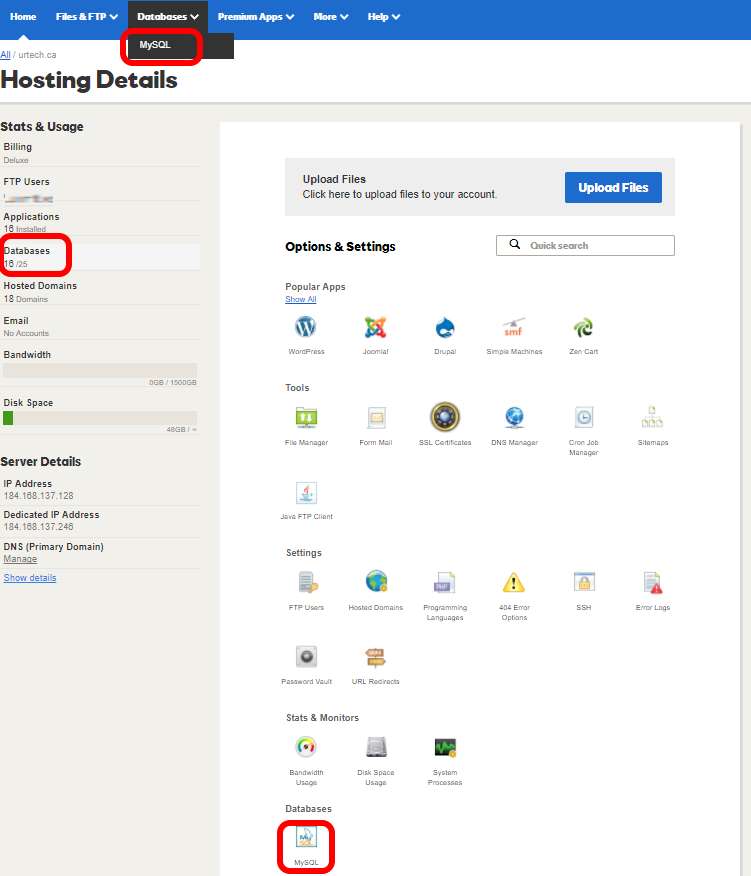Click the Show All popular apps link
Image resolution: width=751 pixels, height=876 pixels.
click(x=300, y=299)
